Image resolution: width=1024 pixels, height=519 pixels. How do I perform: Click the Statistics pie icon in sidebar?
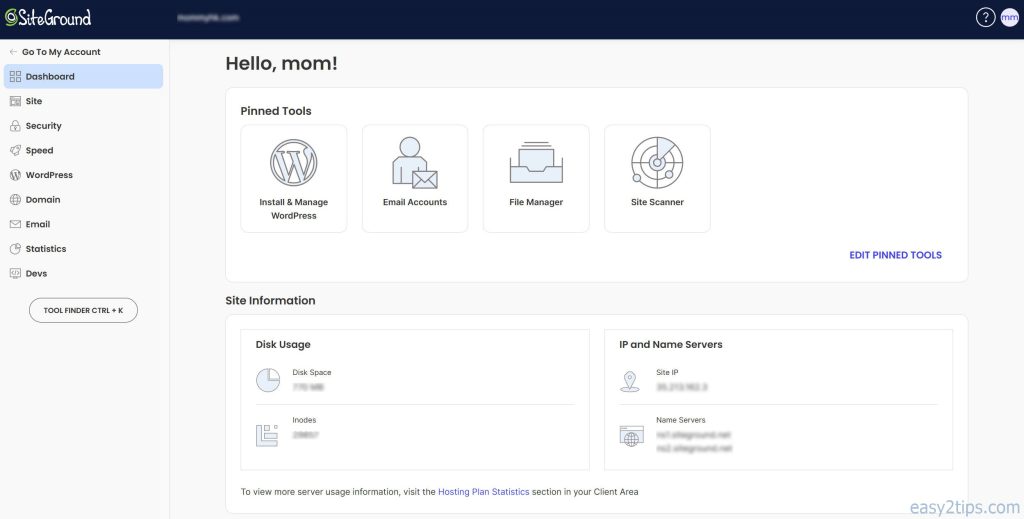15,249
